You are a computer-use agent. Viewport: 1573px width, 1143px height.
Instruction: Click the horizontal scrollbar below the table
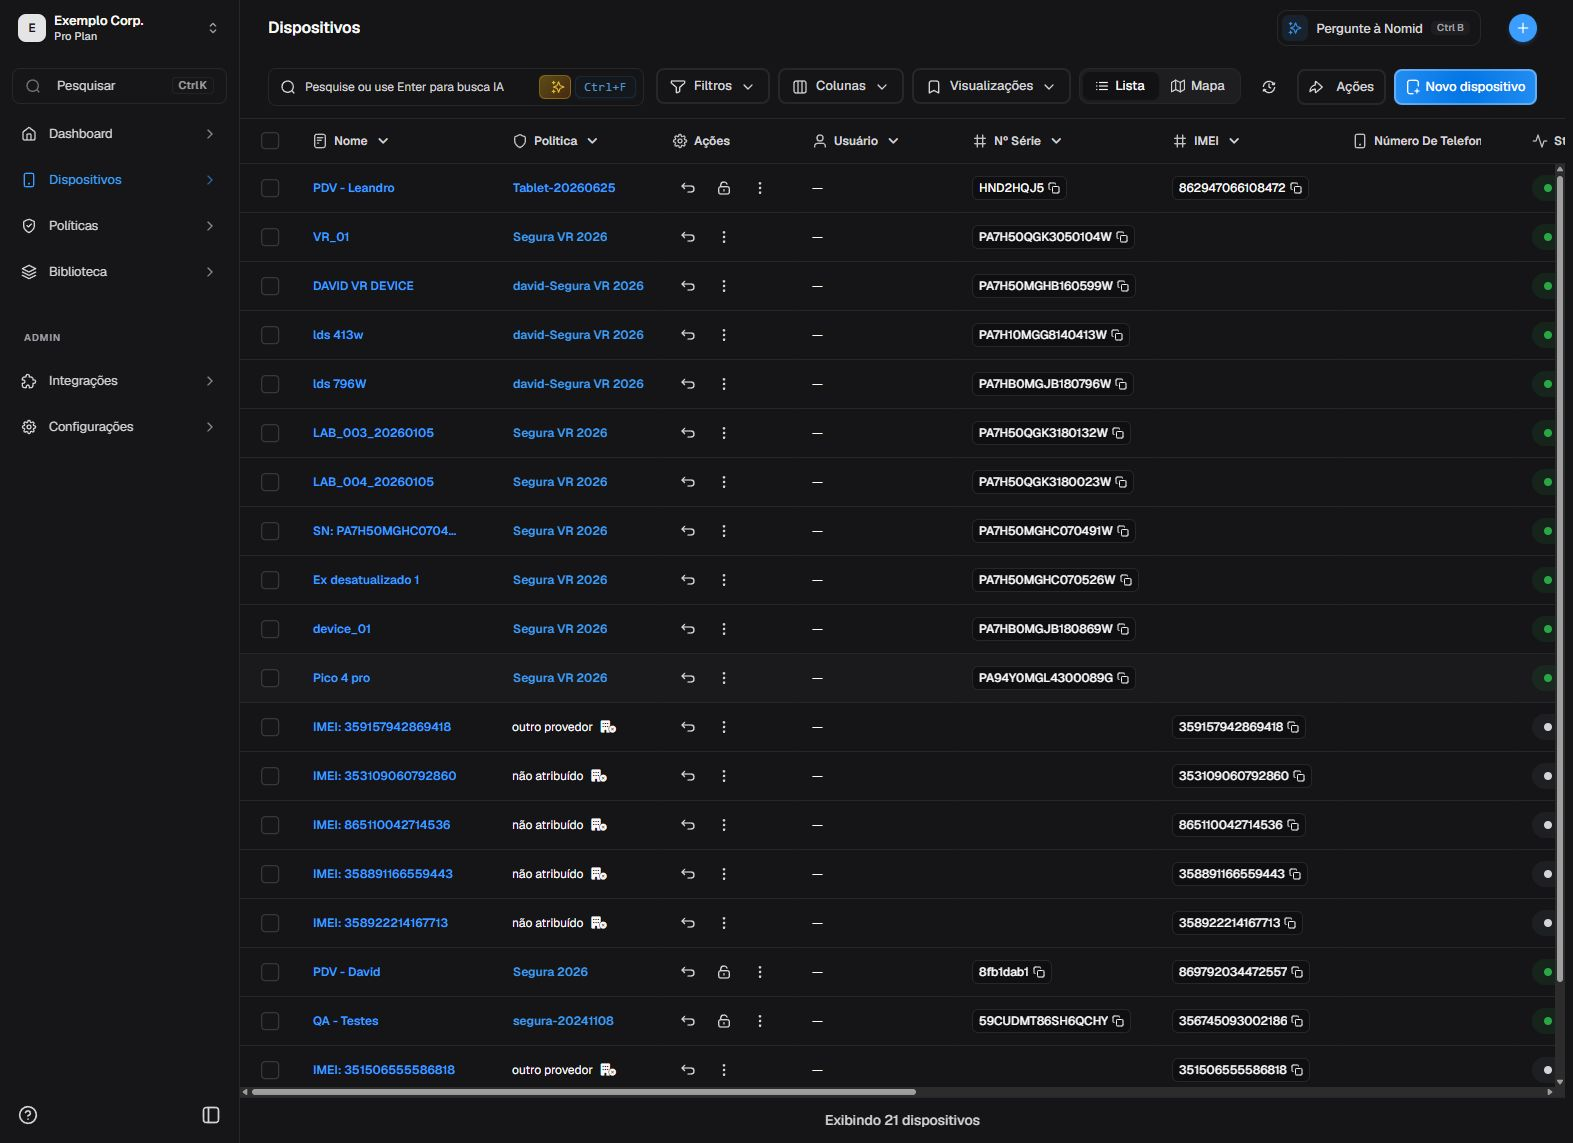click(x=584, y=1092)
